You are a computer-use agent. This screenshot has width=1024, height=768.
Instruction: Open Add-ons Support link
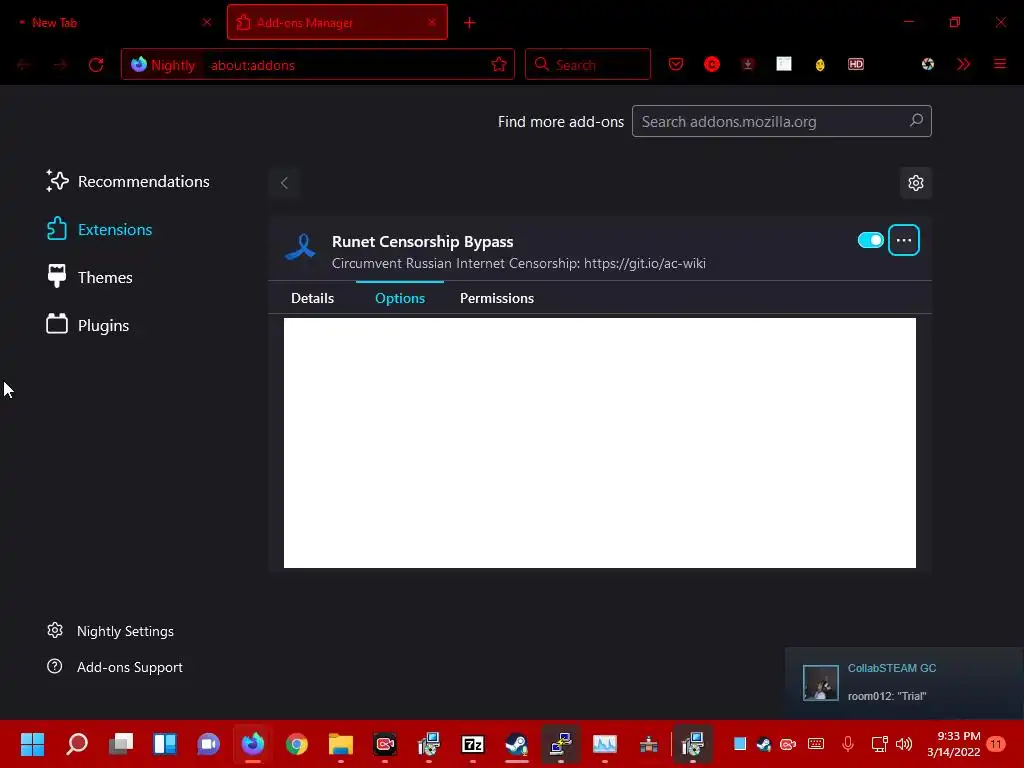click(x=115, y=667)
